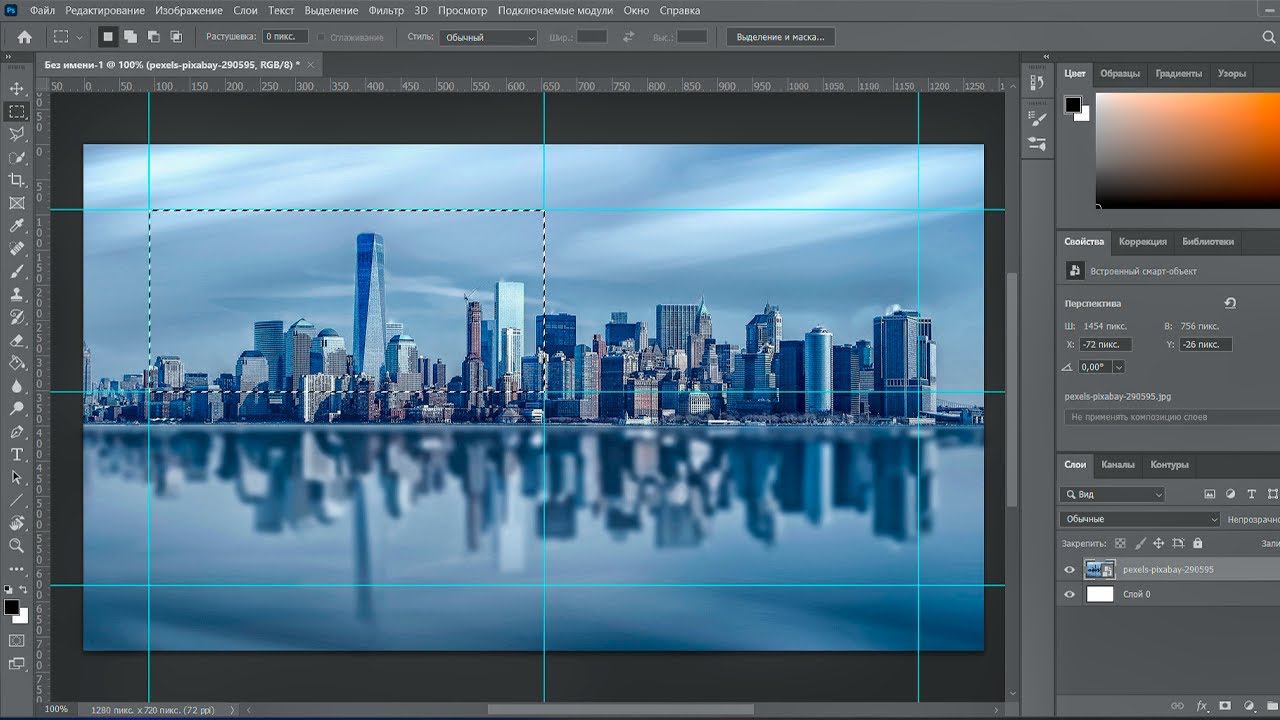The width and height of the screenshot is (1280, 720).
Task: Expand the layer blend mode dropdown Обычные
Action: (x=1140, y=519)
